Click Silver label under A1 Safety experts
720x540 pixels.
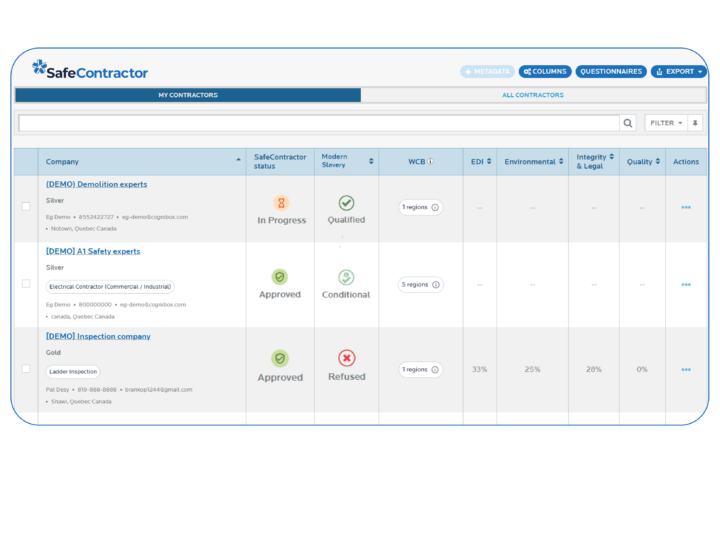pyautogui.click(x=55, y=267)
